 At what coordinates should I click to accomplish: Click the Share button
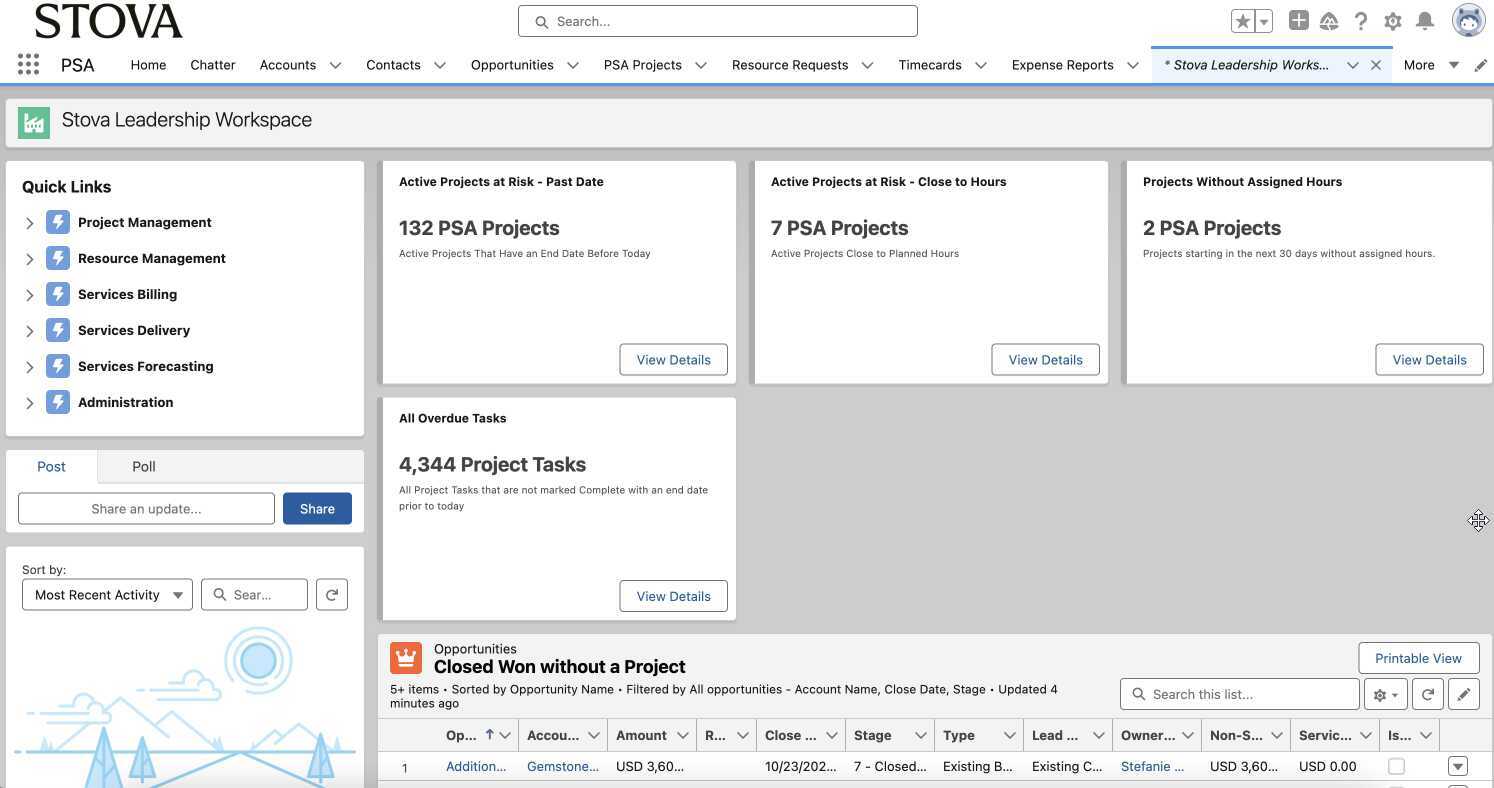(317, 508)
